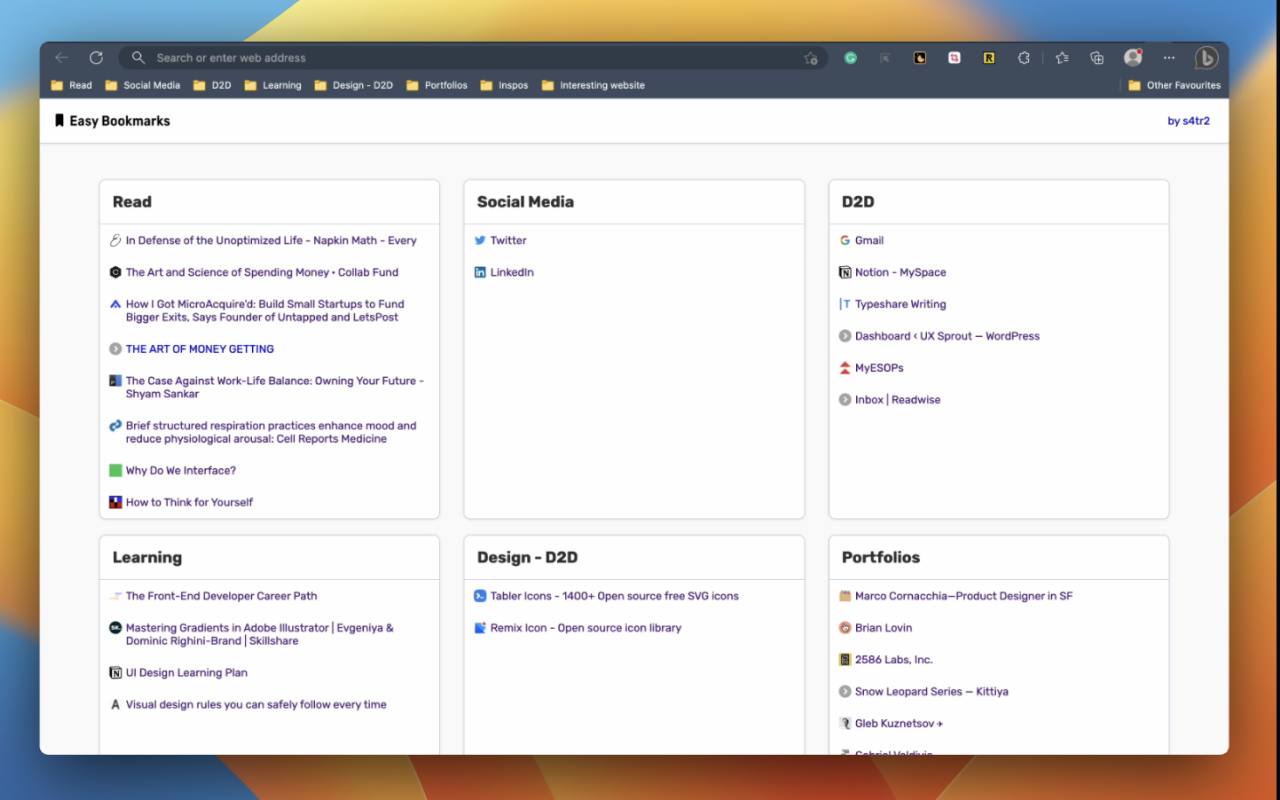The width and height of the screenshot is (1280, 800).
Task: Click the browser profile avatar icon
Action: (x=1132, y=58)
